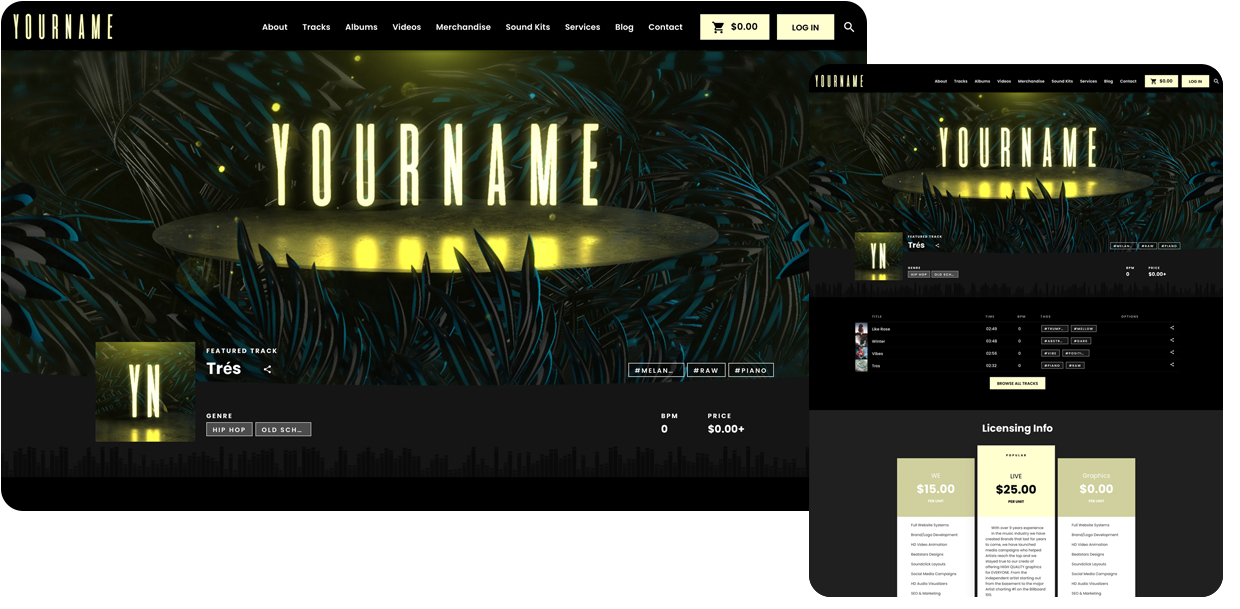Open Merchandise in small window menu
1240x609 pixels.
pyautogui.click(x=1031, y=81)
